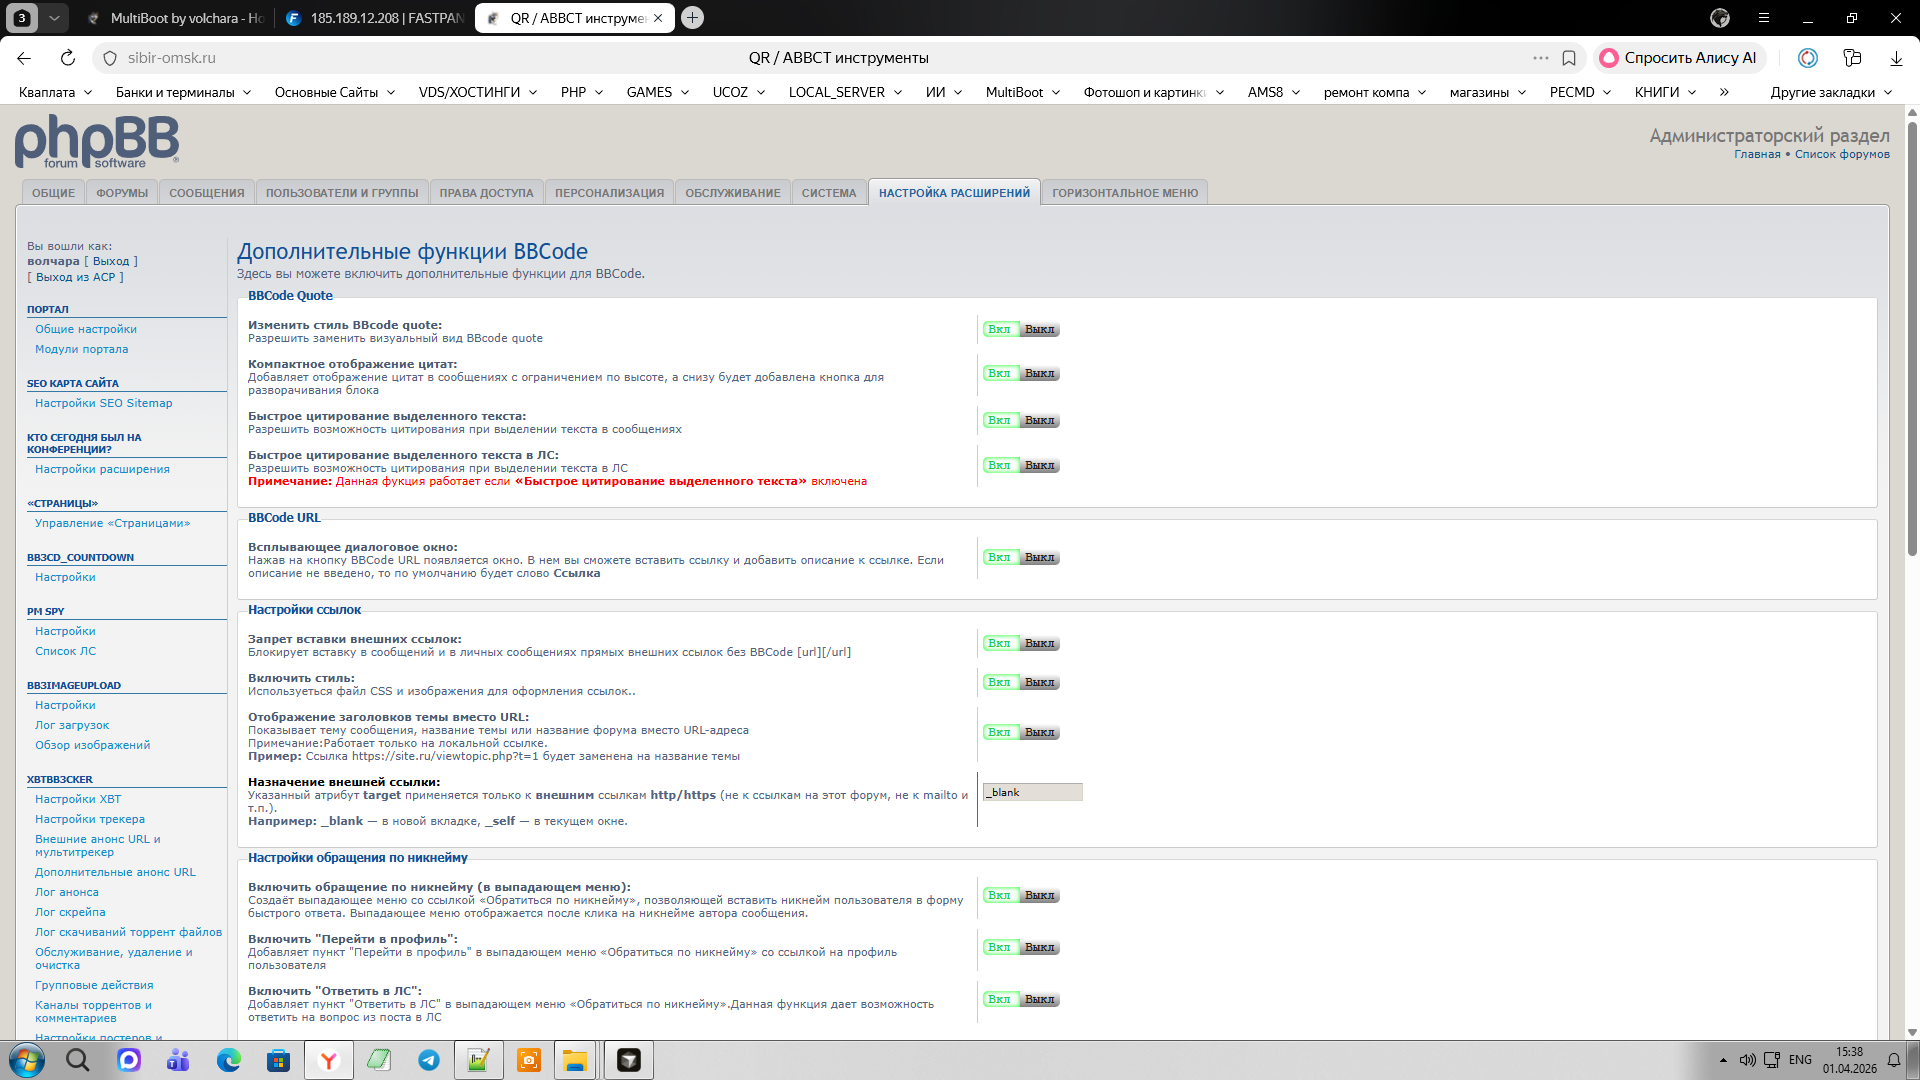Reload the page with refresh icon
Viewport: 1920px width, 1080px height.
pyautogui.click(x=68, y=58)
